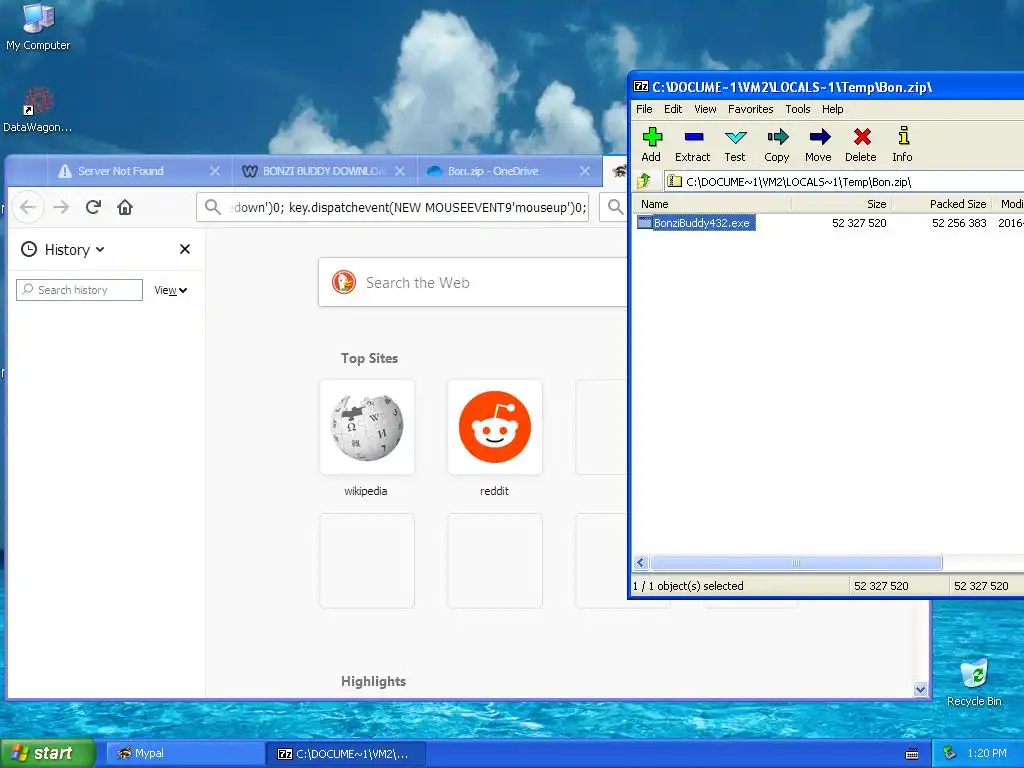1024x768 pixels.
Task: Close the Bon.zip - OneDrive tab
Action: tap(584, 171)
